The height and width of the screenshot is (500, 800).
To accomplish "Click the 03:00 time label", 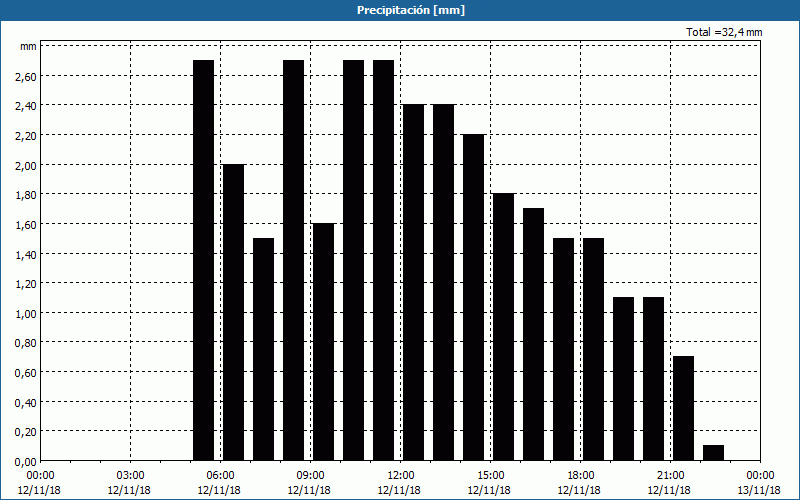I will (x=130, y=476).
